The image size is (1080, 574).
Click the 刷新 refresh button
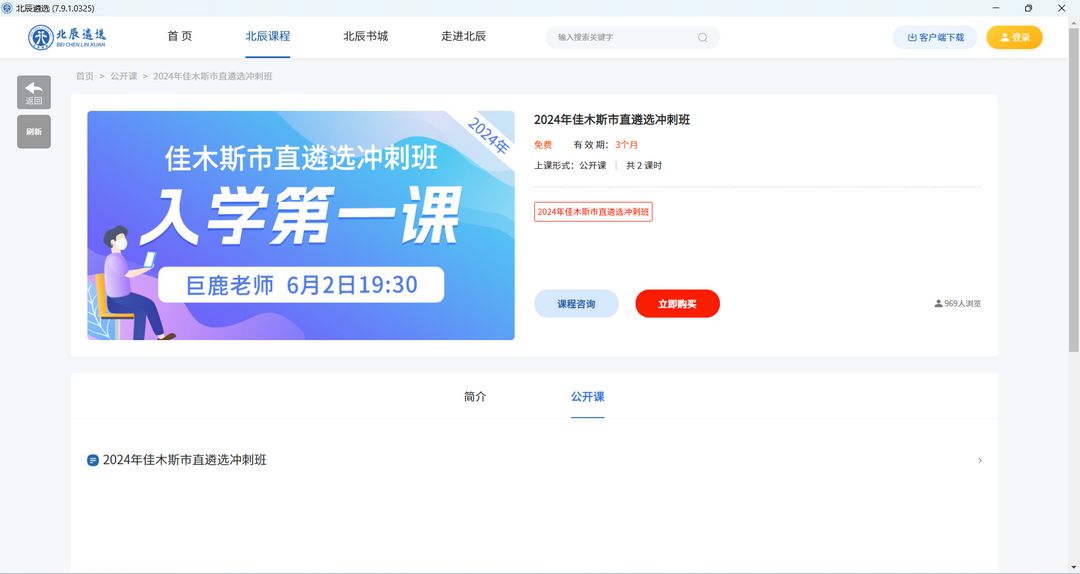tap(34, 132)
